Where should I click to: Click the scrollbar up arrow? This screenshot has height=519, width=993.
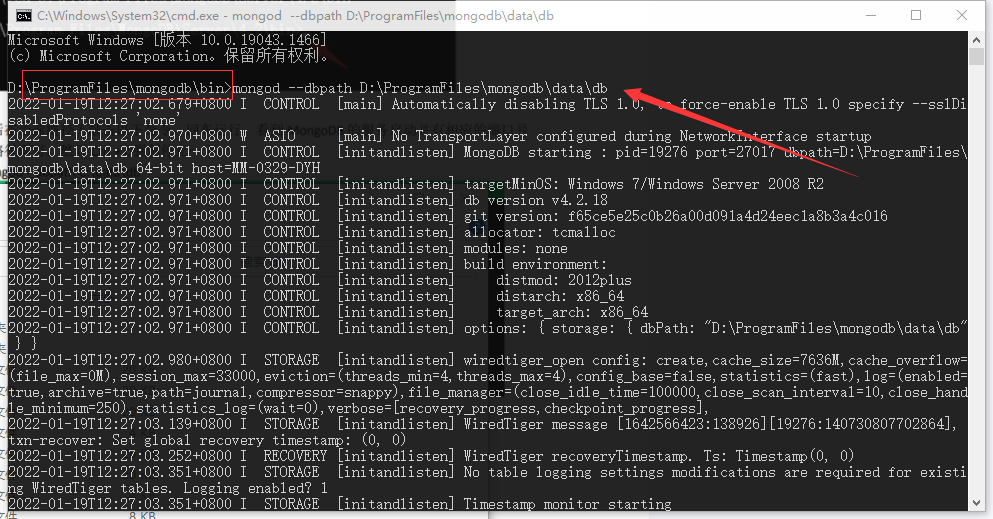976,39
